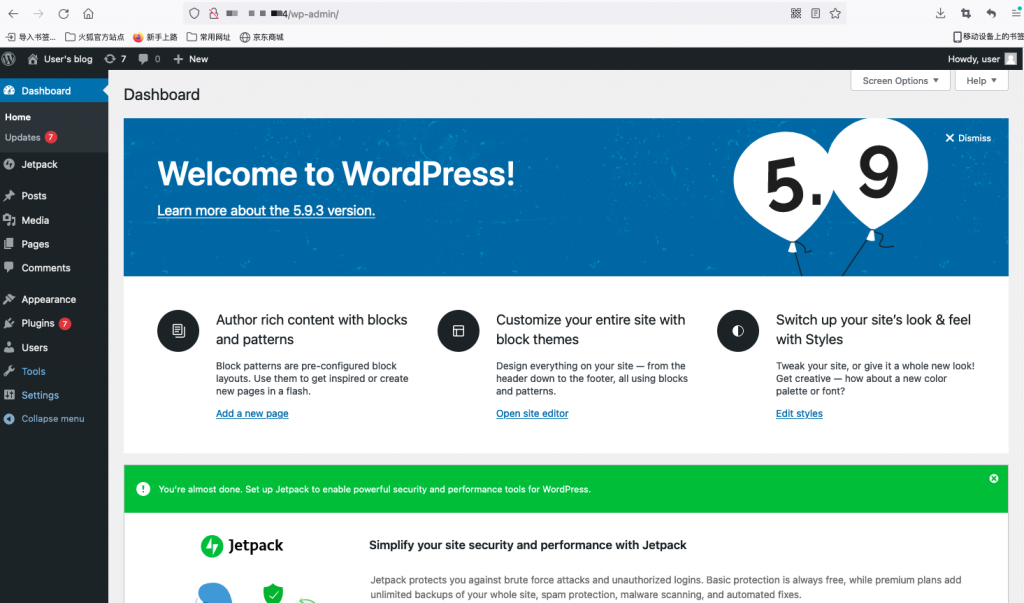Open Tools menu
Viewport: 1024px width, 603px height.
[54, 371]
